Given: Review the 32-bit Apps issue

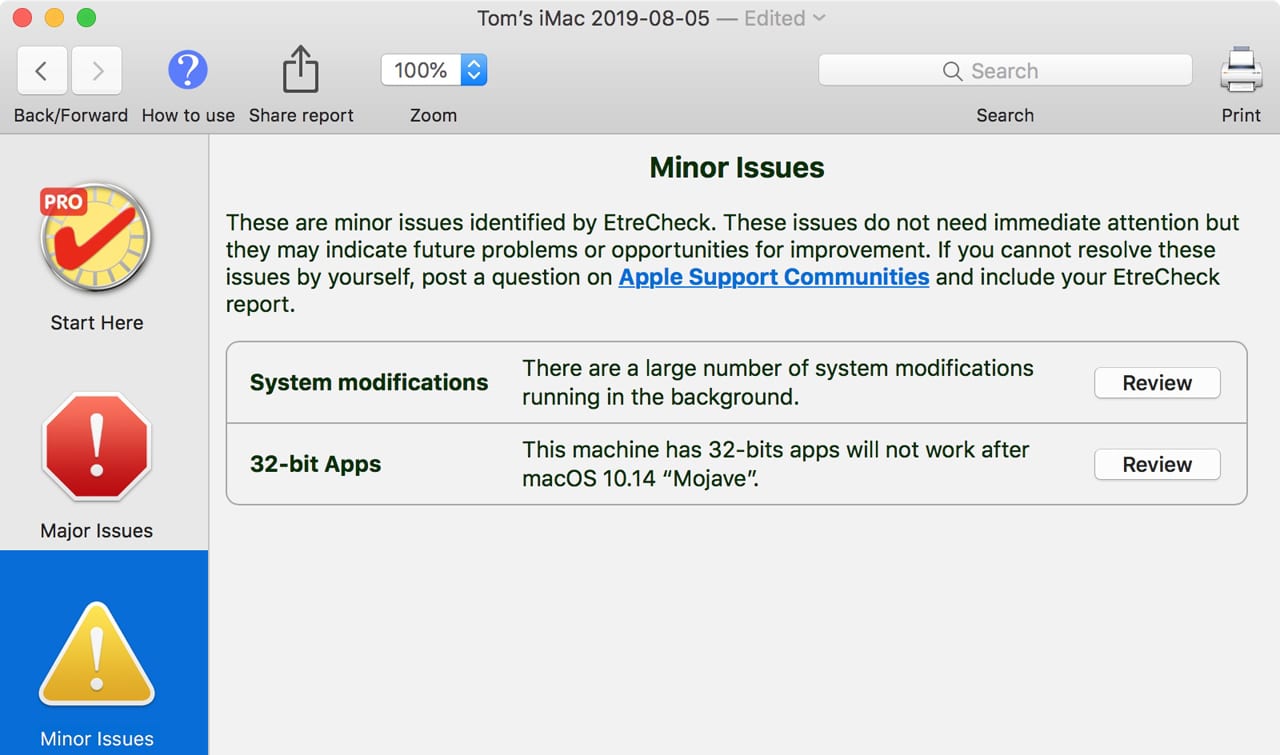Looking at the screenshot, I should pos(1157,465).
